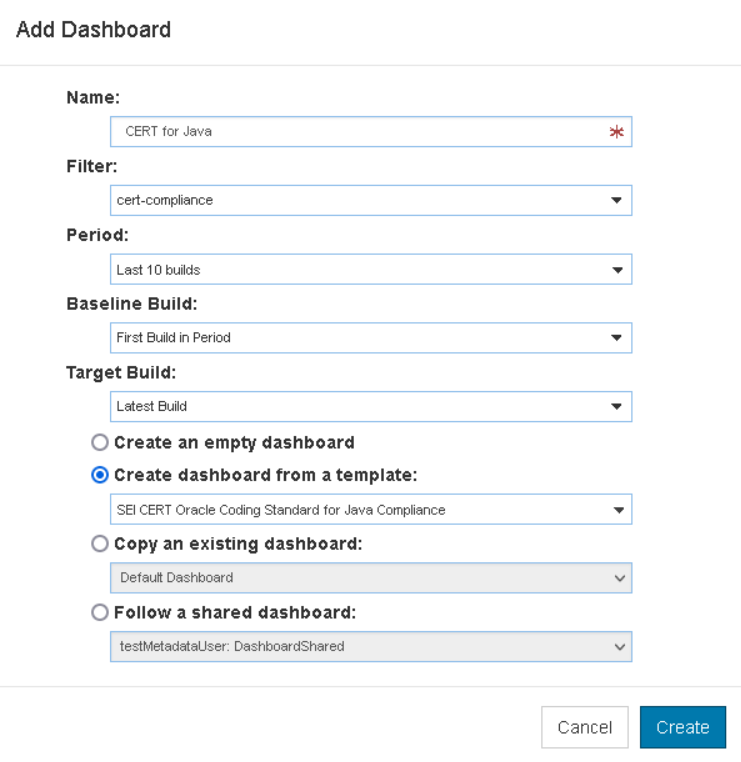Open the Latest Build target dropdown
Screen dimensions: 741x762
point(371,406)
